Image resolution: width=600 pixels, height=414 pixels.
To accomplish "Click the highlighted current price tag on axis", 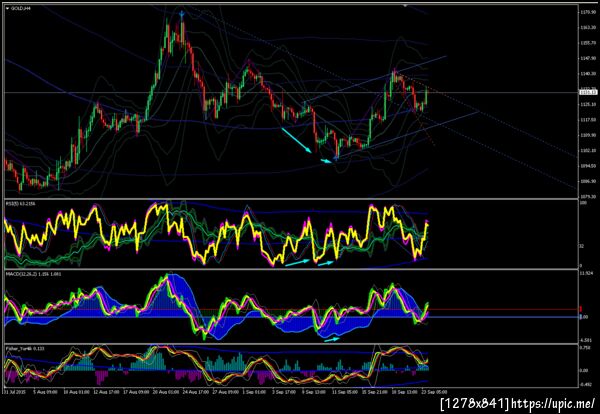I will click(589, 92).
